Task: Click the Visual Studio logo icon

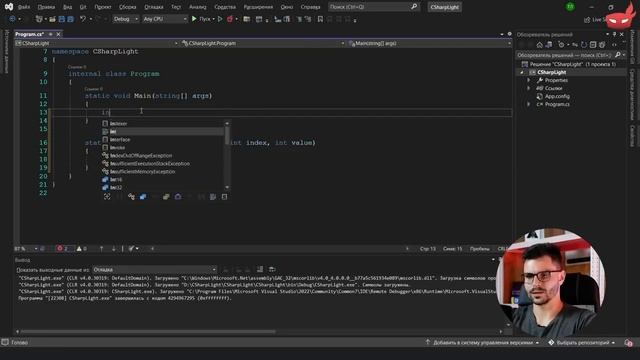Action: pos(8,7)
